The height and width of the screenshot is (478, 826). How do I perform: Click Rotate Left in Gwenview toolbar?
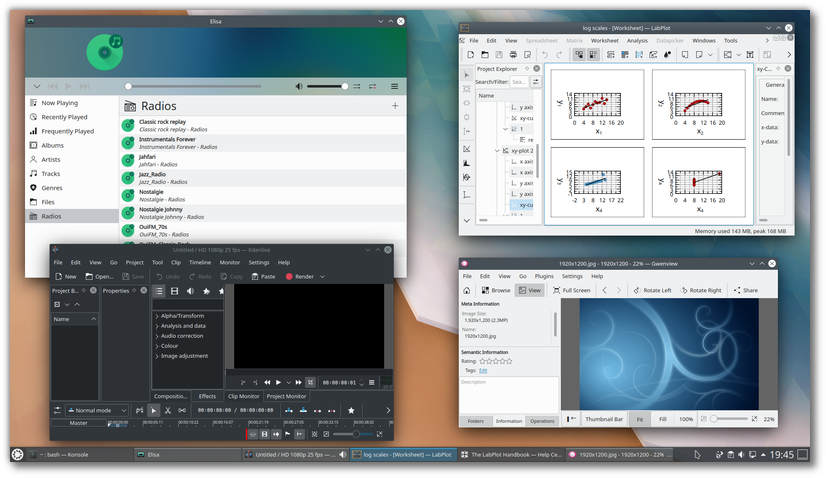coord(654,290)
